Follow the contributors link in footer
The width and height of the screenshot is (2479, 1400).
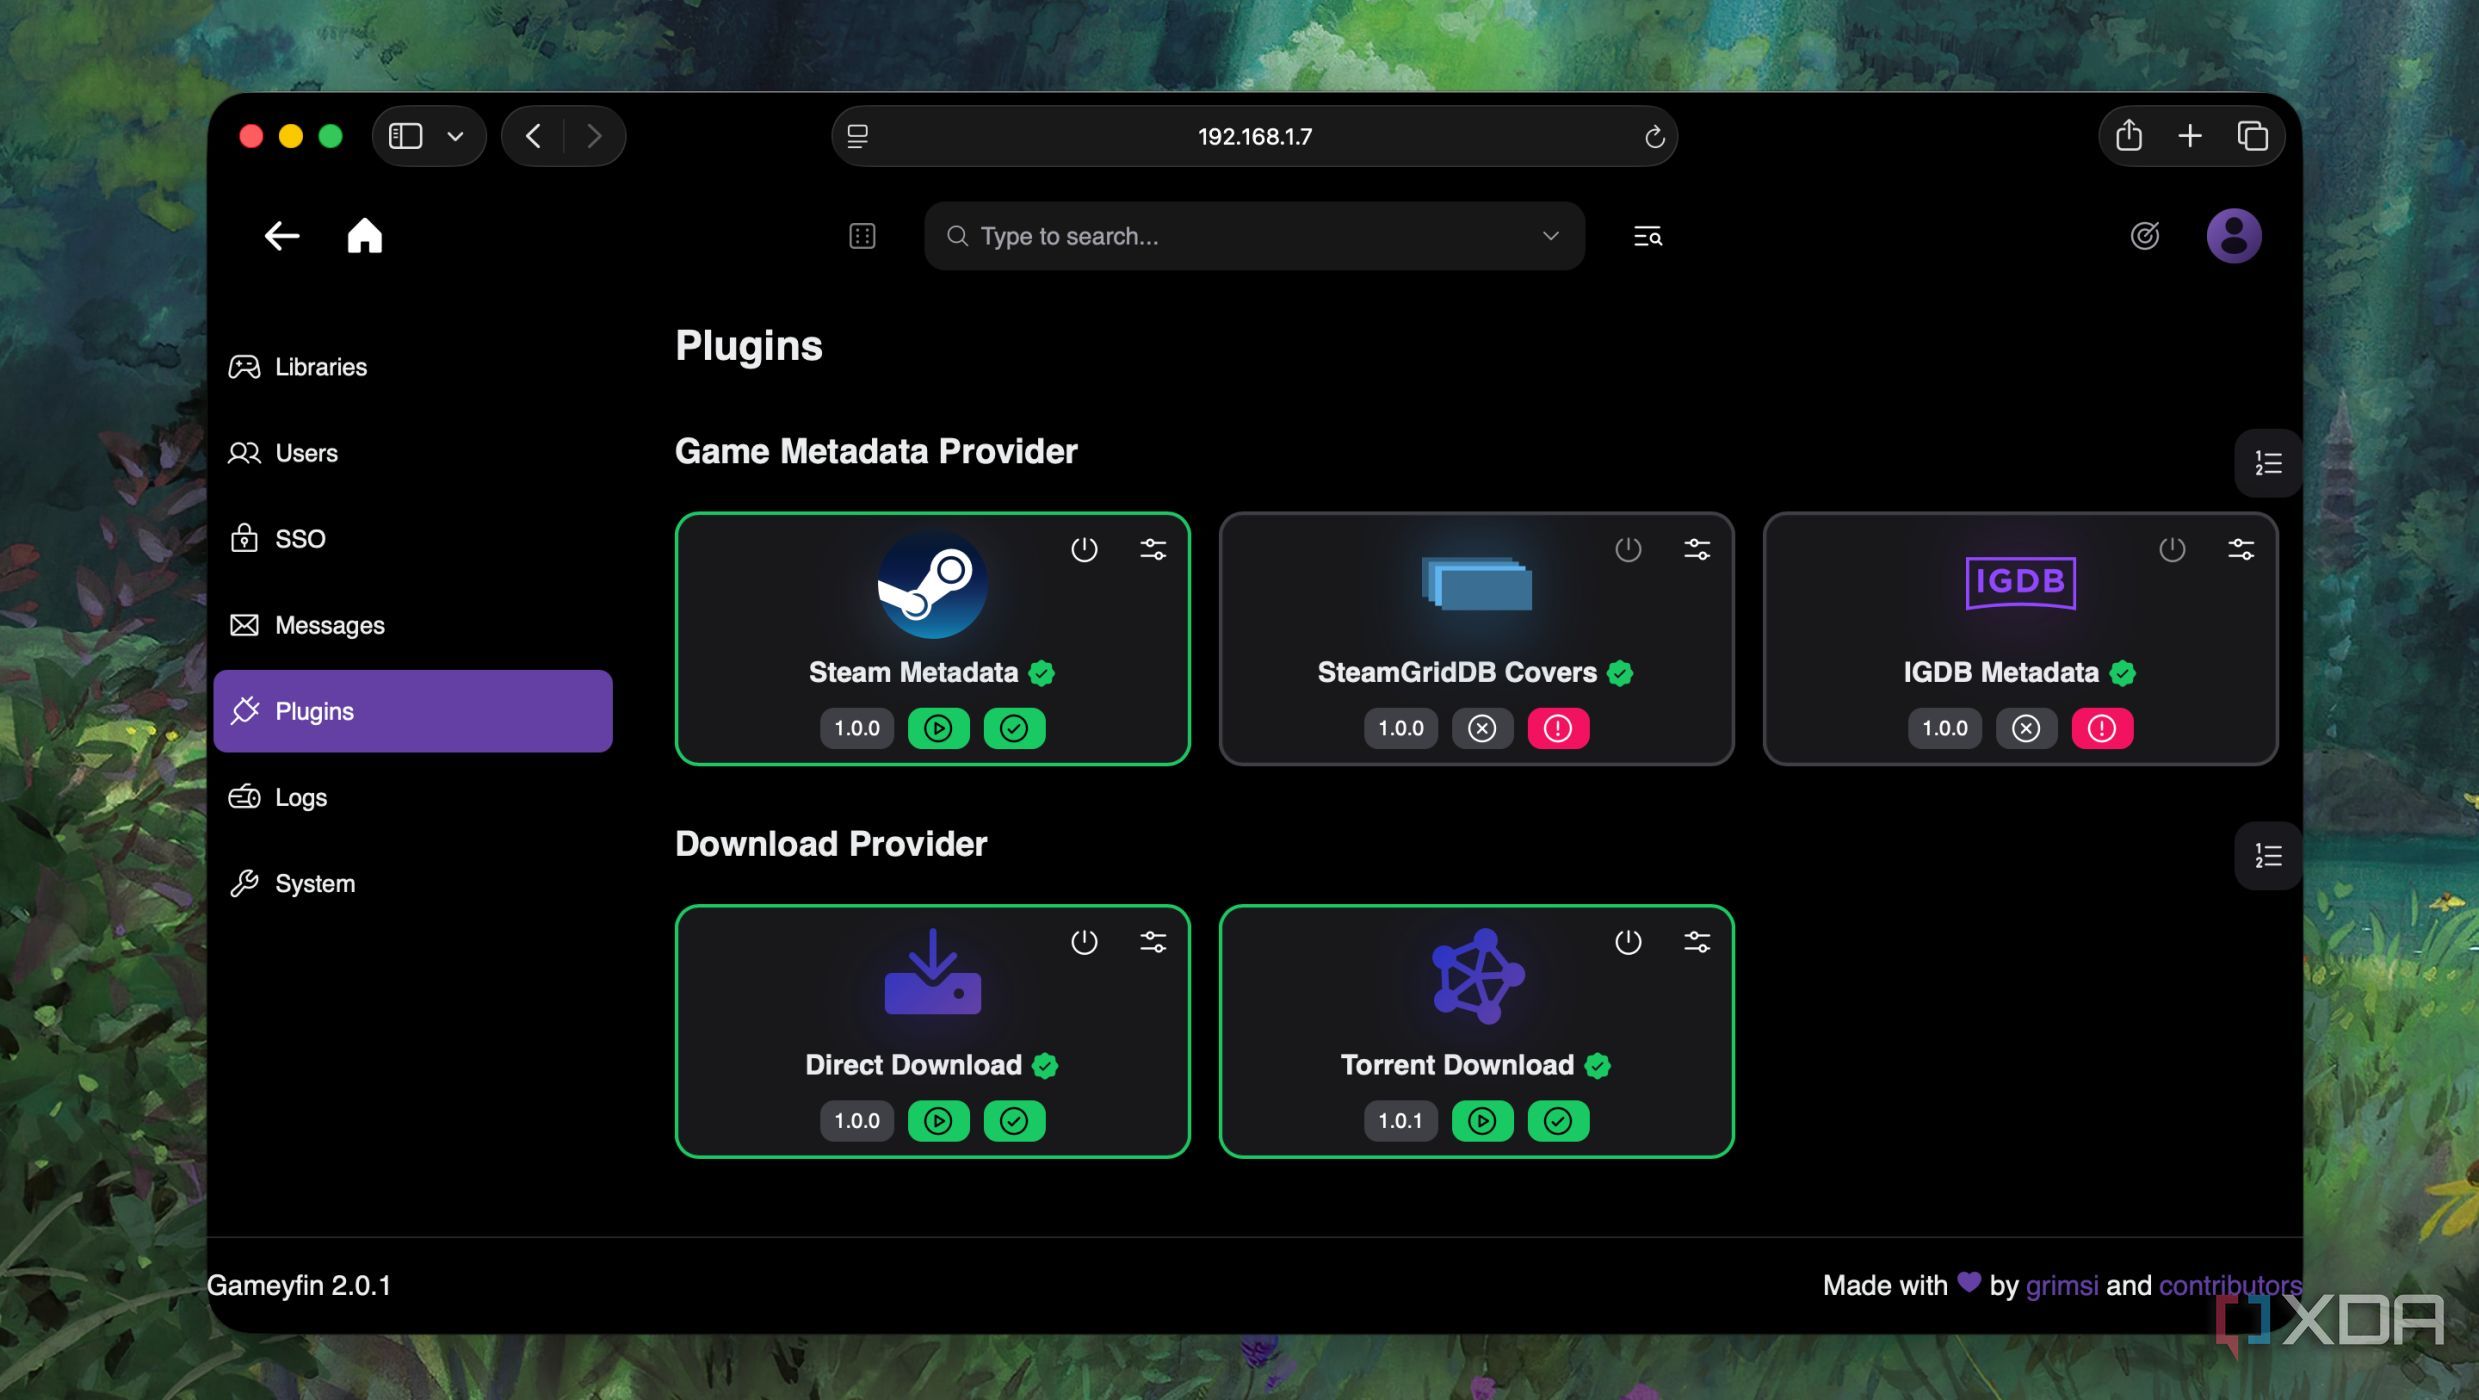2230,1285
